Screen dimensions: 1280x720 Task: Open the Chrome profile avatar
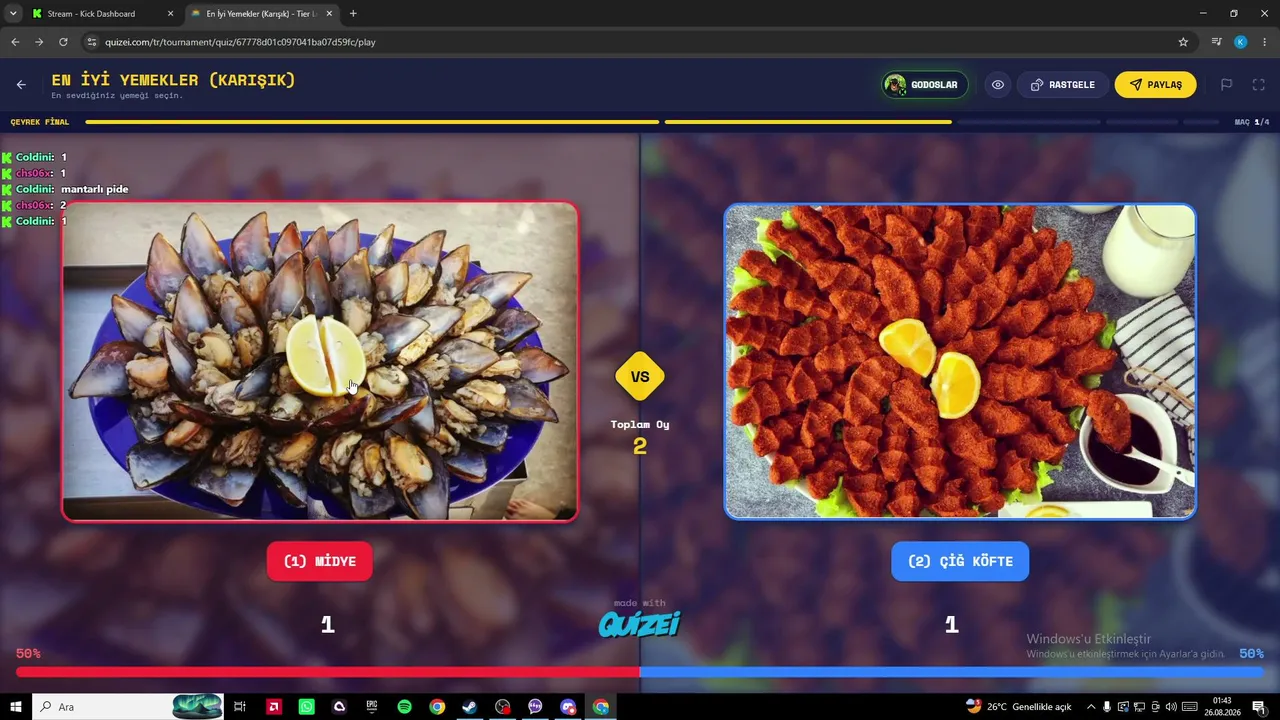(1241, 42)
